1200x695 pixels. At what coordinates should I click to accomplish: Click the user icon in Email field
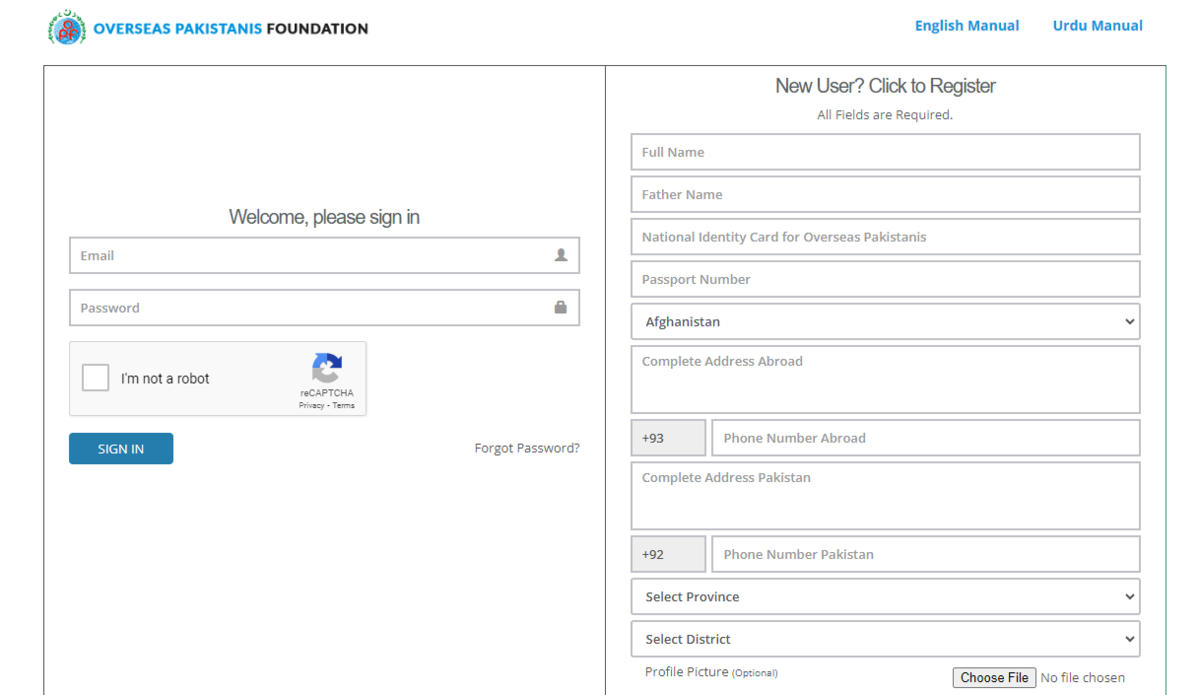(561, 255)
